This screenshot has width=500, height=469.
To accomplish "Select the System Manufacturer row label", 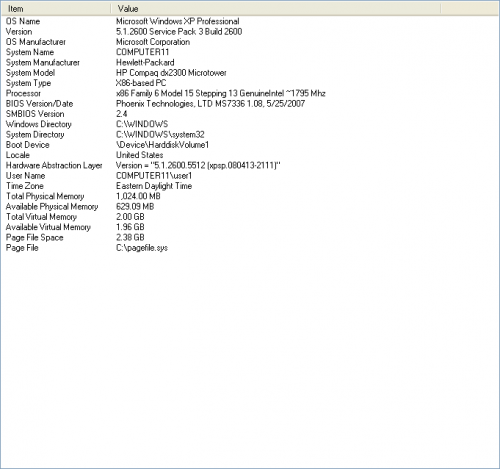I will pyautogui.click(x=43, y=63).
